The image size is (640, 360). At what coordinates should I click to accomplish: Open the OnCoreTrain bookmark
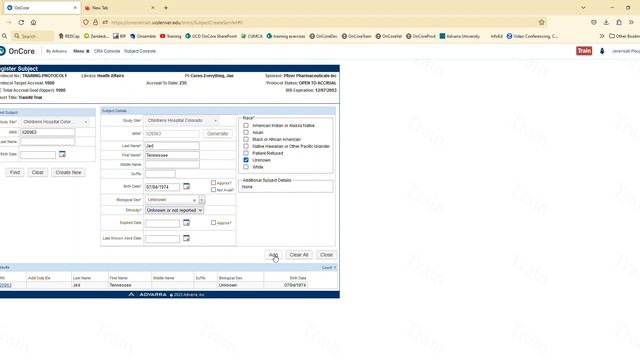[x=356, y=36]
